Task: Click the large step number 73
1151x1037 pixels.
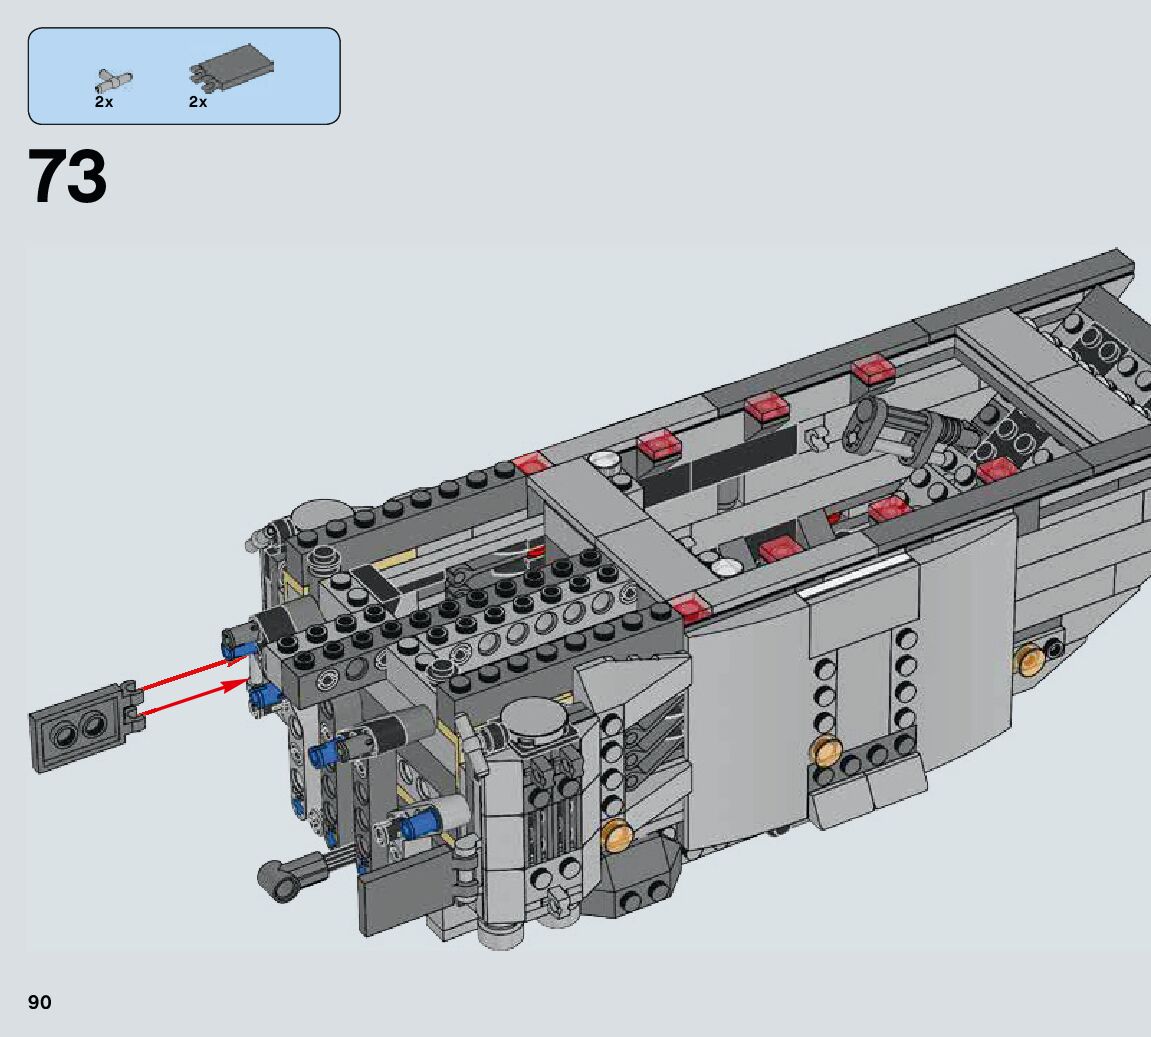Action: click(x=68, y=177)
